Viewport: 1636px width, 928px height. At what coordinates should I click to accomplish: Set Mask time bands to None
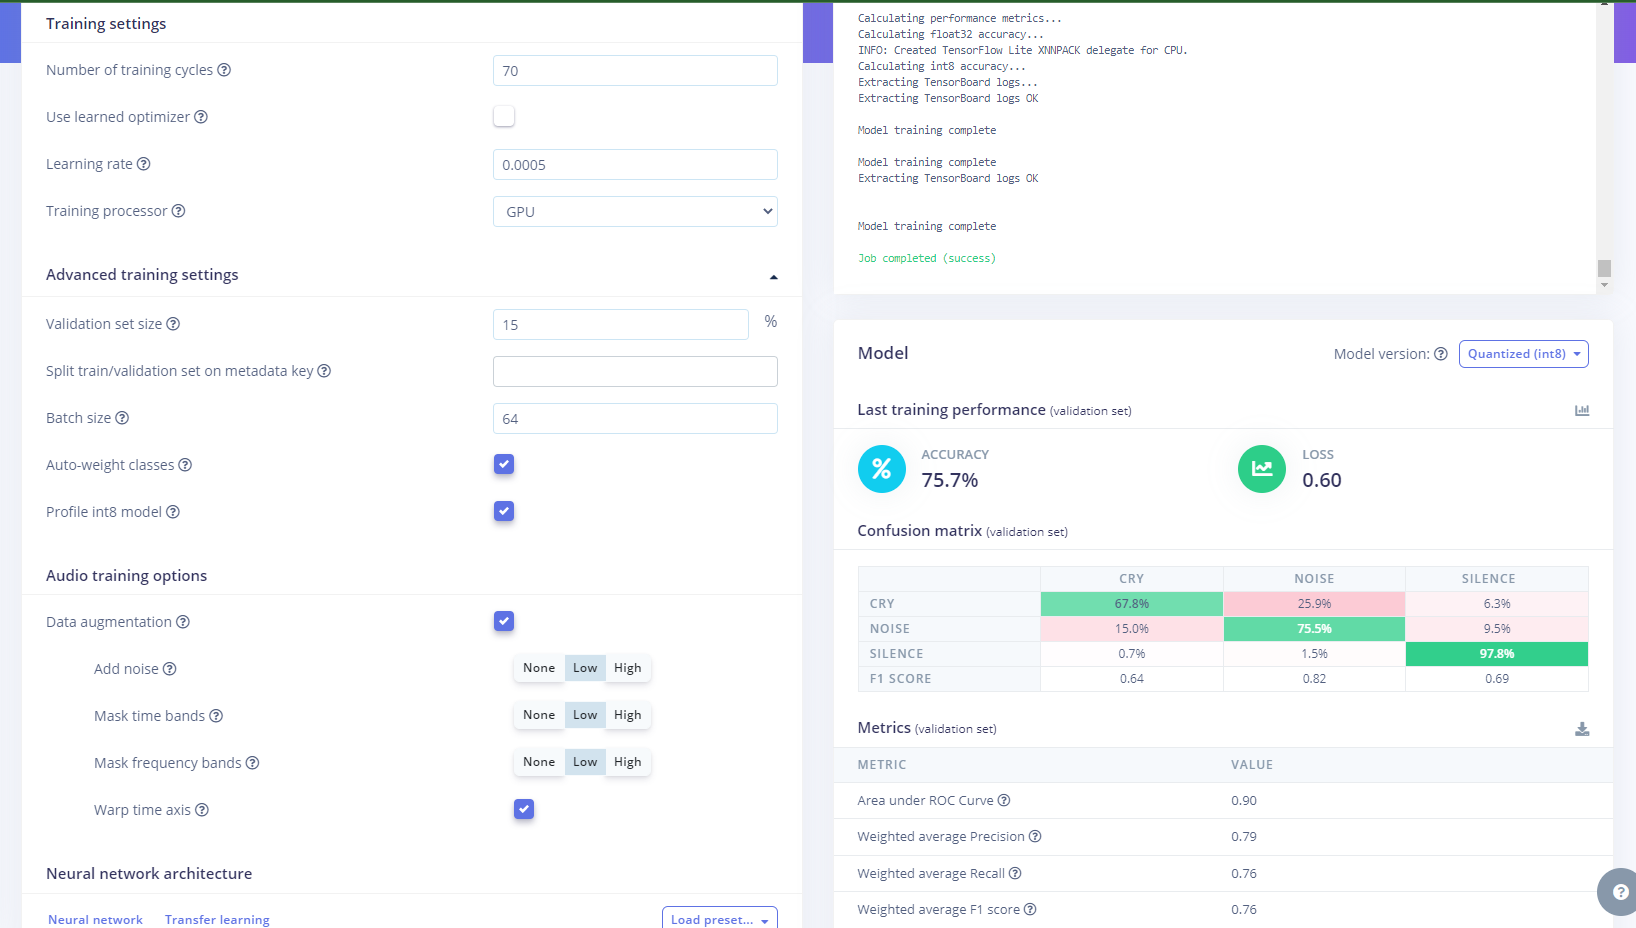[538, 715]
